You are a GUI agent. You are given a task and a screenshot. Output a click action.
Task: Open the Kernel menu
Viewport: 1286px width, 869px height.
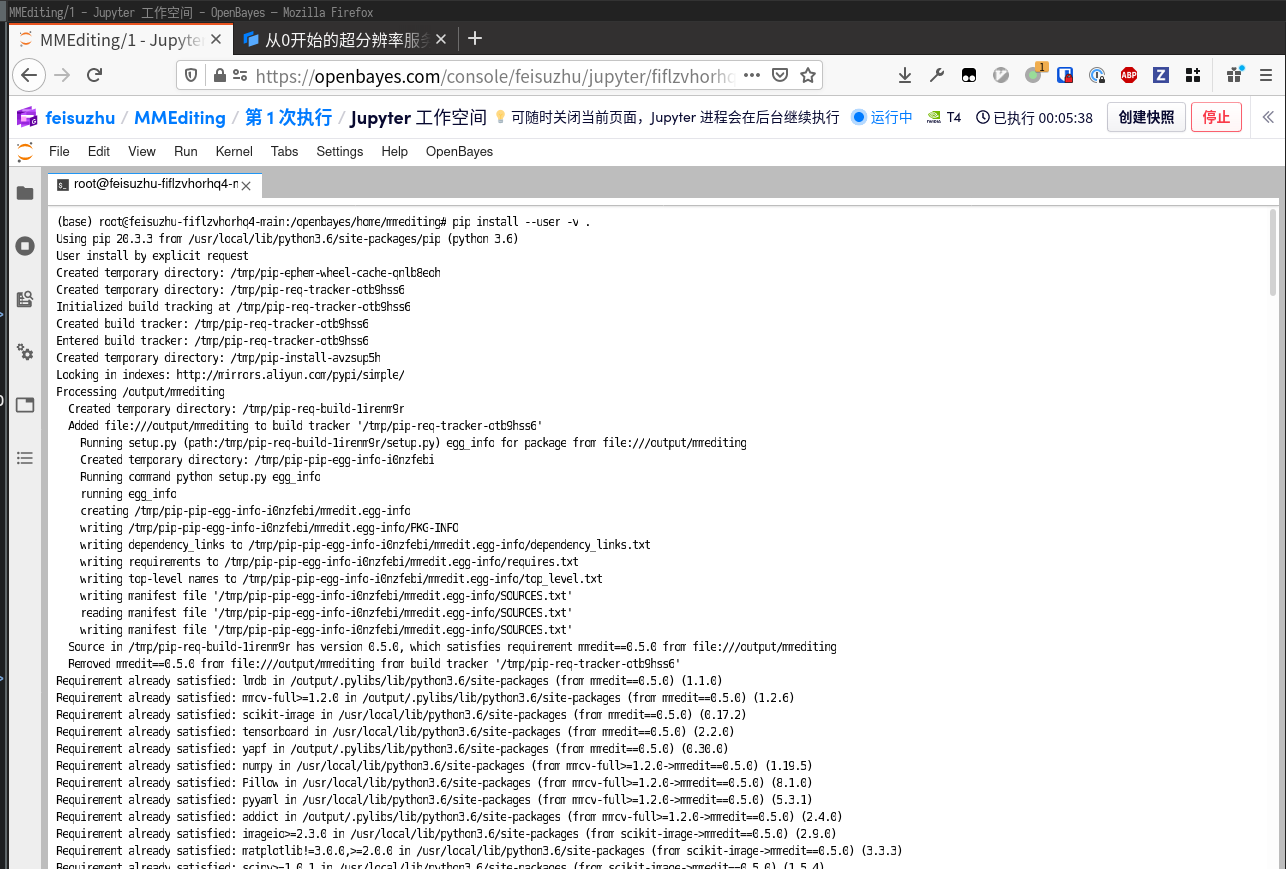(x=234, y=151)
